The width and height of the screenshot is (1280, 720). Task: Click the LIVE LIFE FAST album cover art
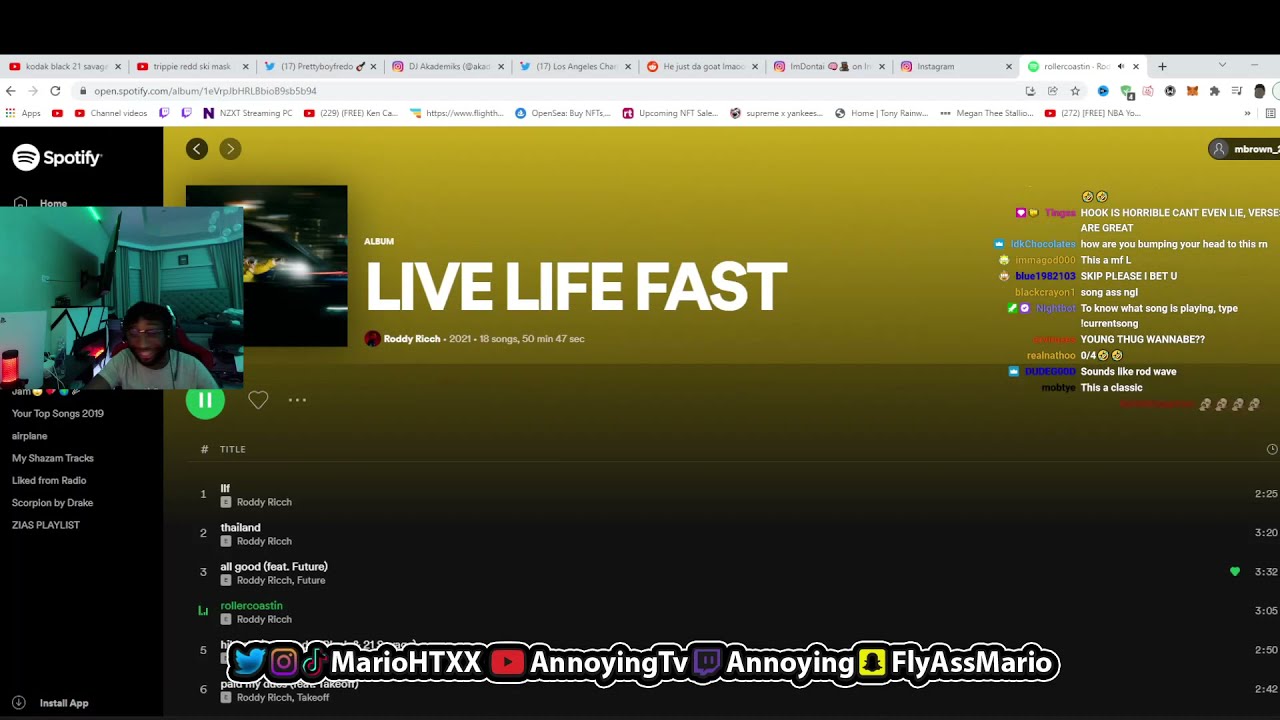295,266
